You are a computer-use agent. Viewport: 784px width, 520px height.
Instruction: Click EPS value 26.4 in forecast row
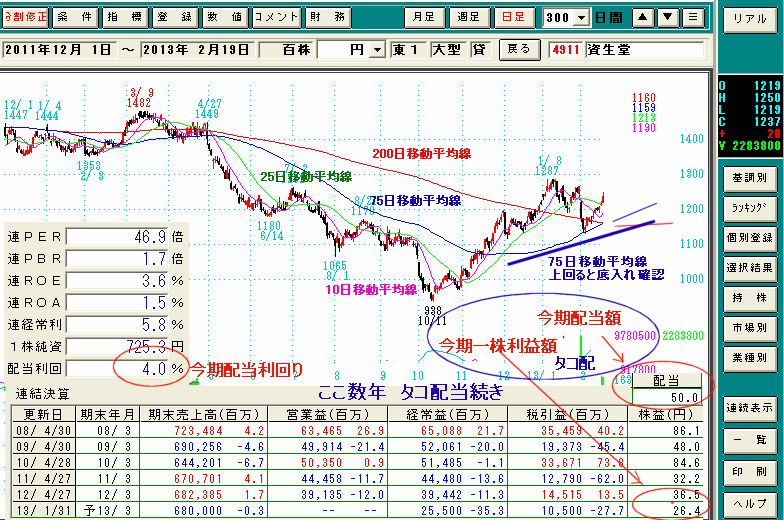tap(686, 510)
